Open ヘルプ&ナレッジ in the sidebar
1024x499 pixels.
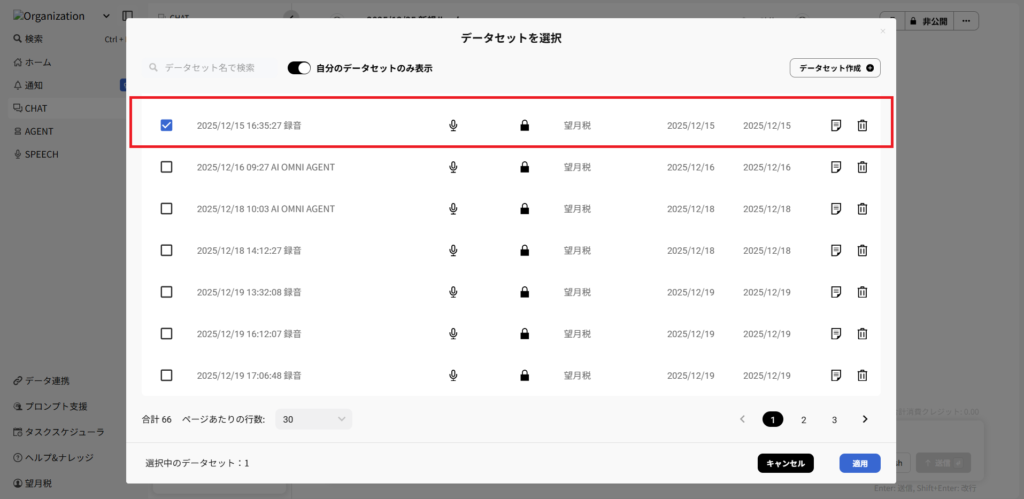click(x=53, y=457)
